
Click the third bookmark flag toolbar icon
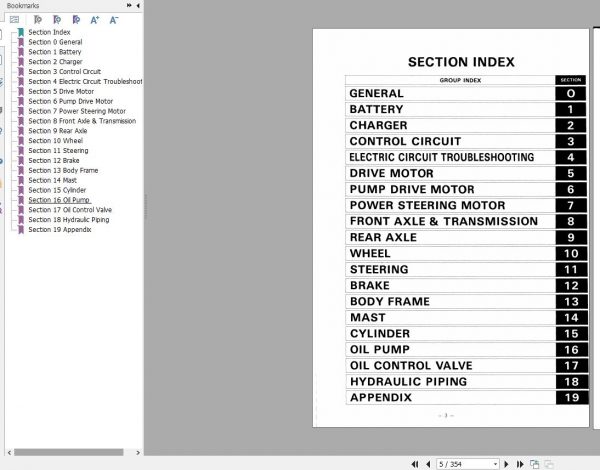(x=76, y=20)
